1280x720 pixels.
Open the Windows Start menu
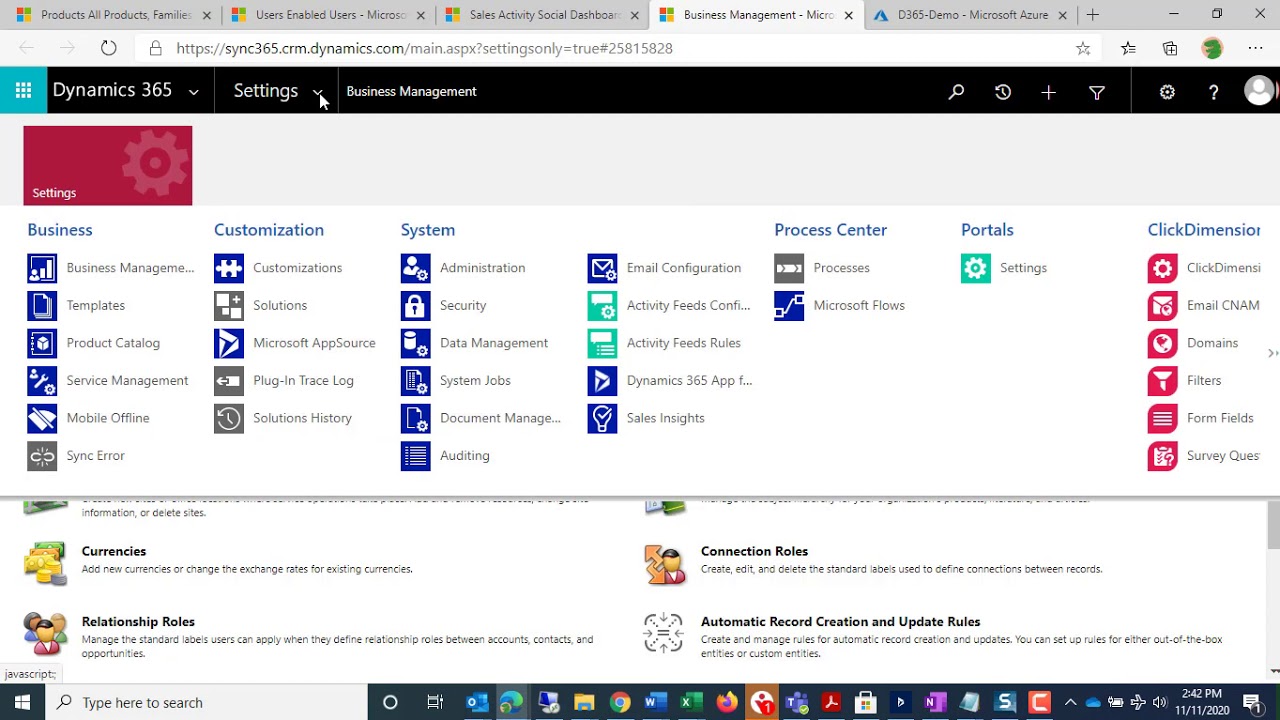pyautogui.click(x=22, y=702)
